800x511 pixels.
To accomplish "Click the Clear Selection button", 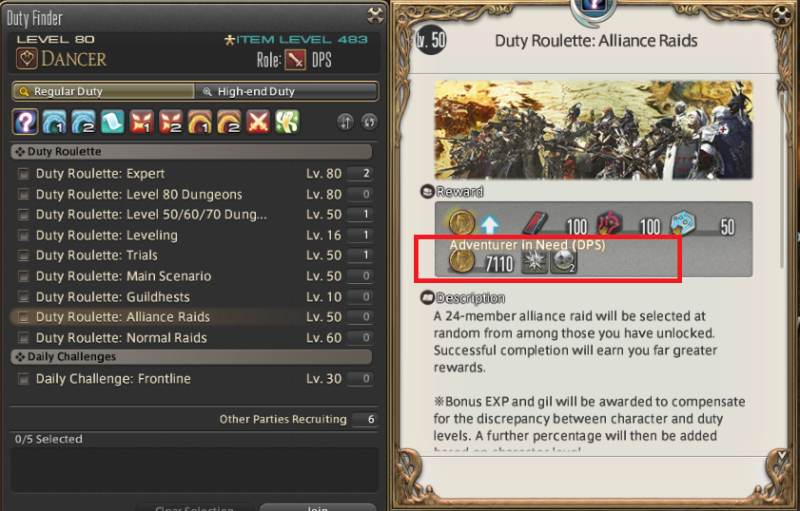I will [x=194, y=508].
